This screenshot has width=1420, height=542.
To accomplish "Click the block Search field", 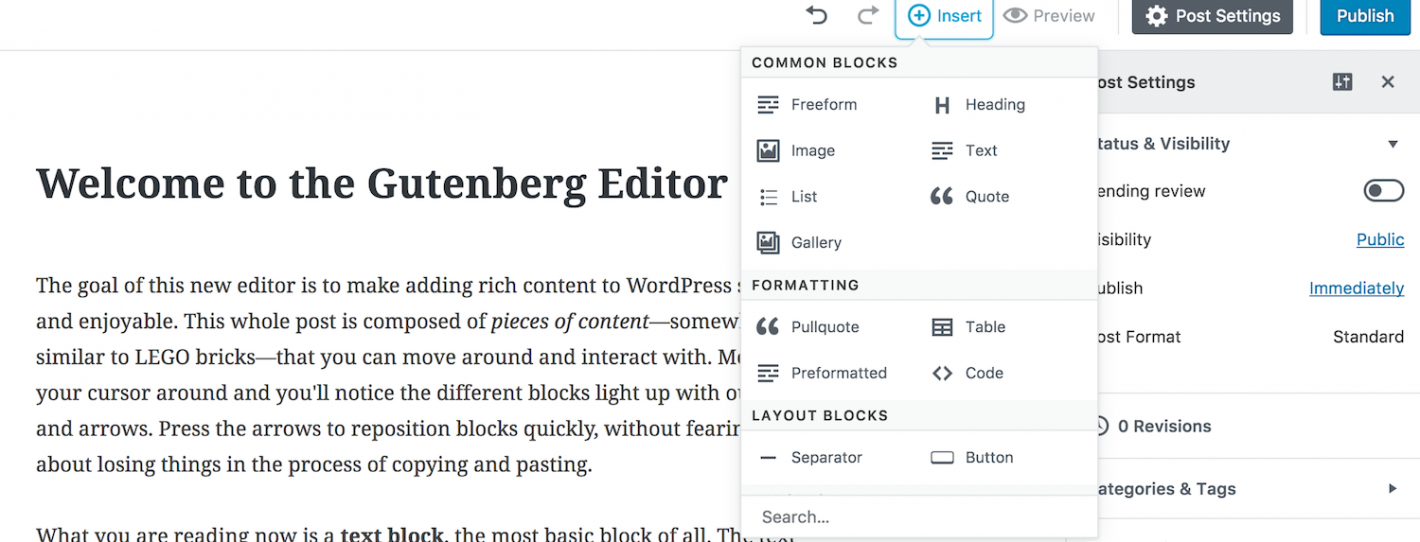I will (x=918, y=517).
